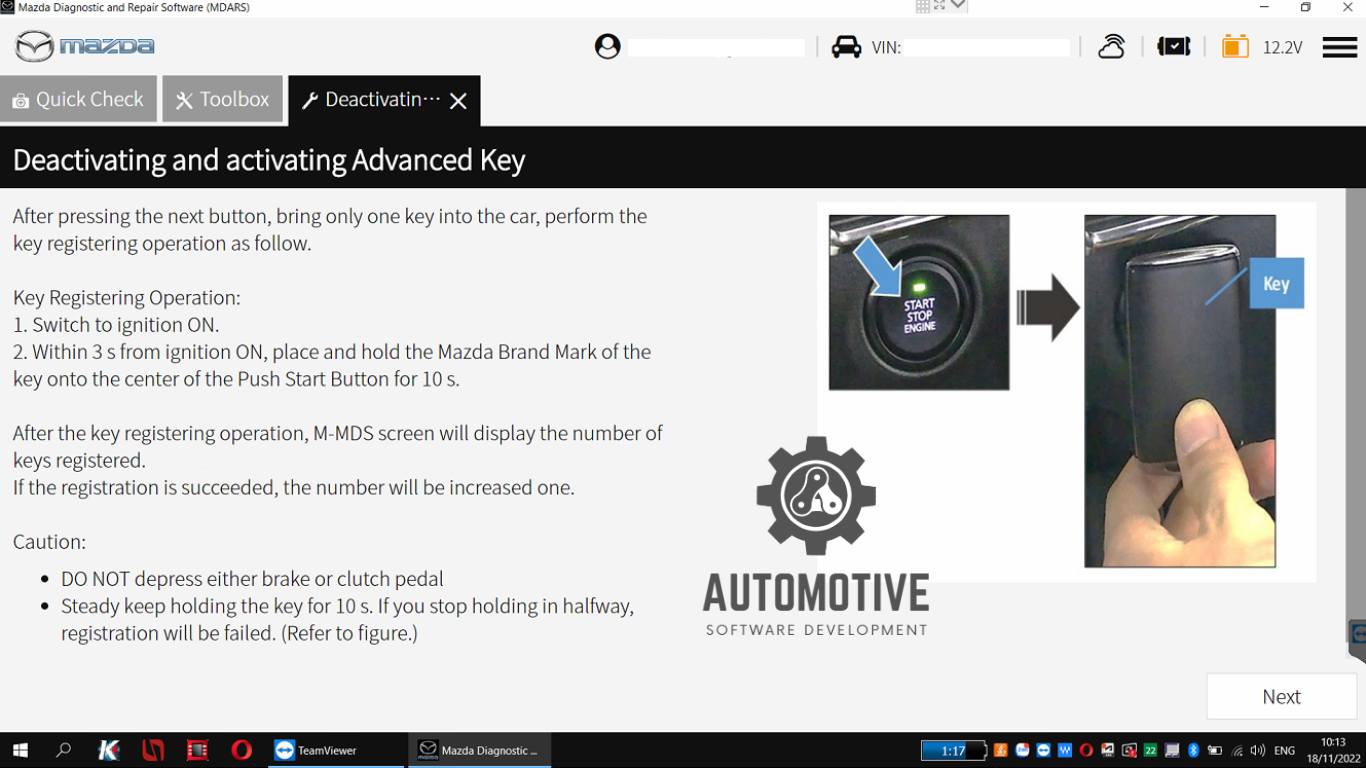Screen dimensions: 1366x768
Task: Click the camera icon on Quick Check tab
Action: 20,101
